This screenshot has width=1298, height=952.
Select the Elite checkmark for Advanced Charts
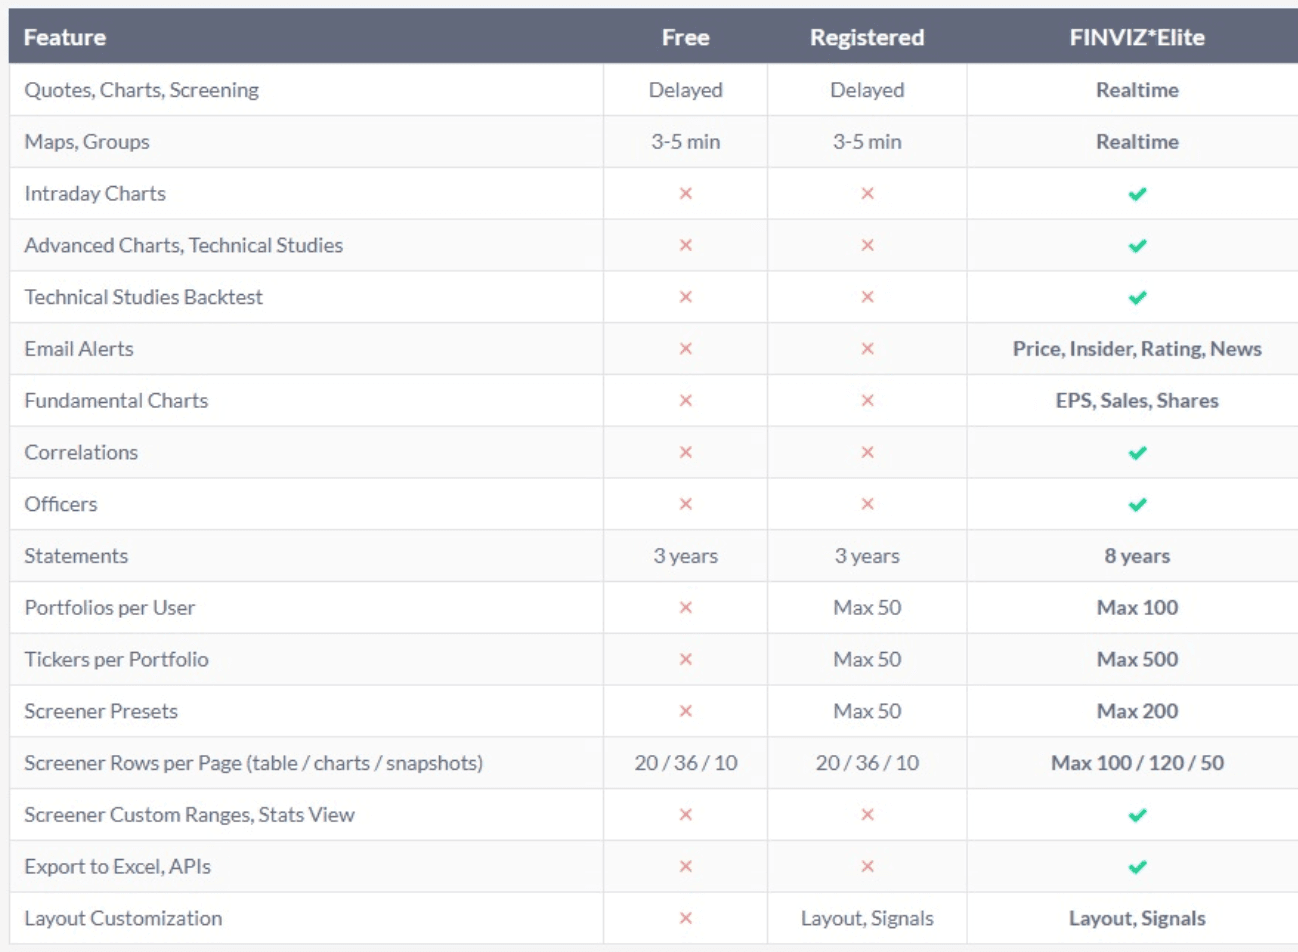[1137, 245]
